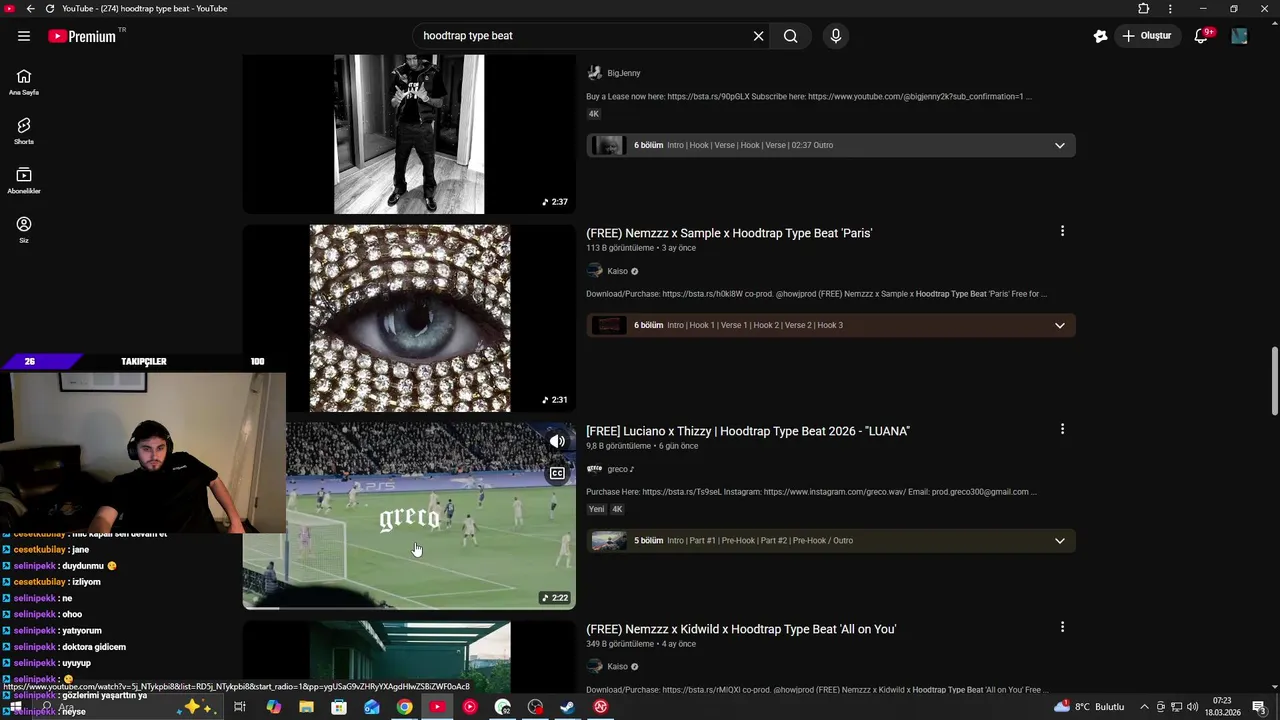Play the diamond eye 'Paris' thumbnail

(409, 318)
